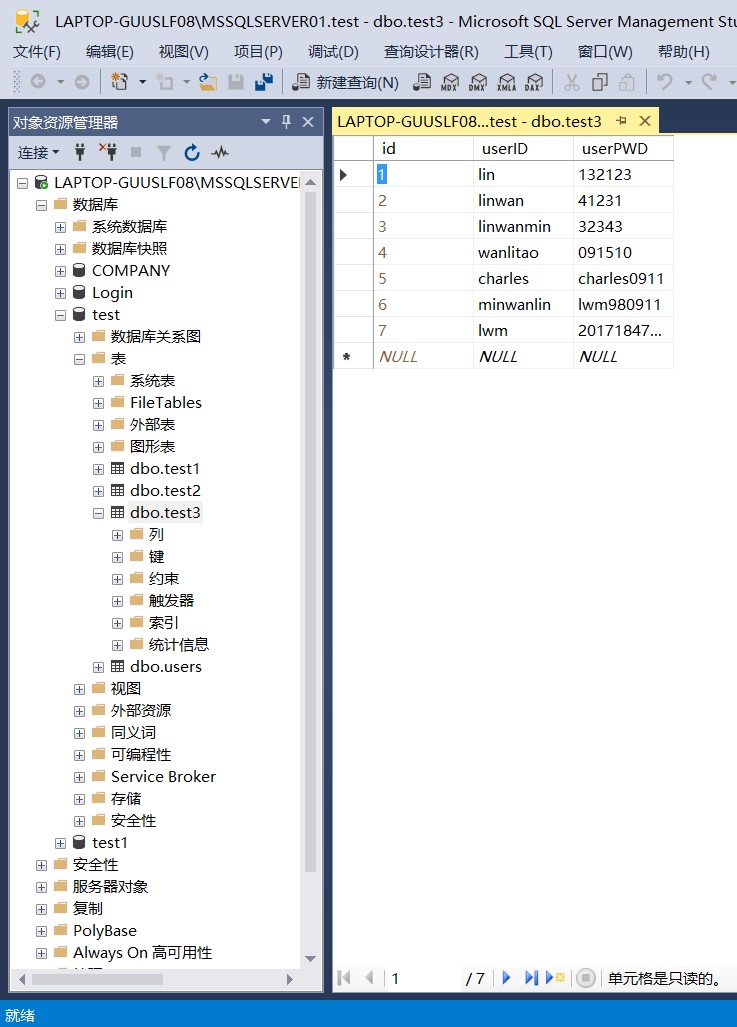Collapse the test database node
The height and width of the screenshot is (1027, 737).
tap(60, 315)
